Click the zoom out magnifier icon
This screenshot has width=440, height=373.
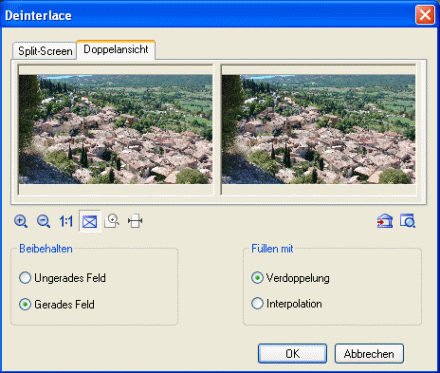pos(43,221)
